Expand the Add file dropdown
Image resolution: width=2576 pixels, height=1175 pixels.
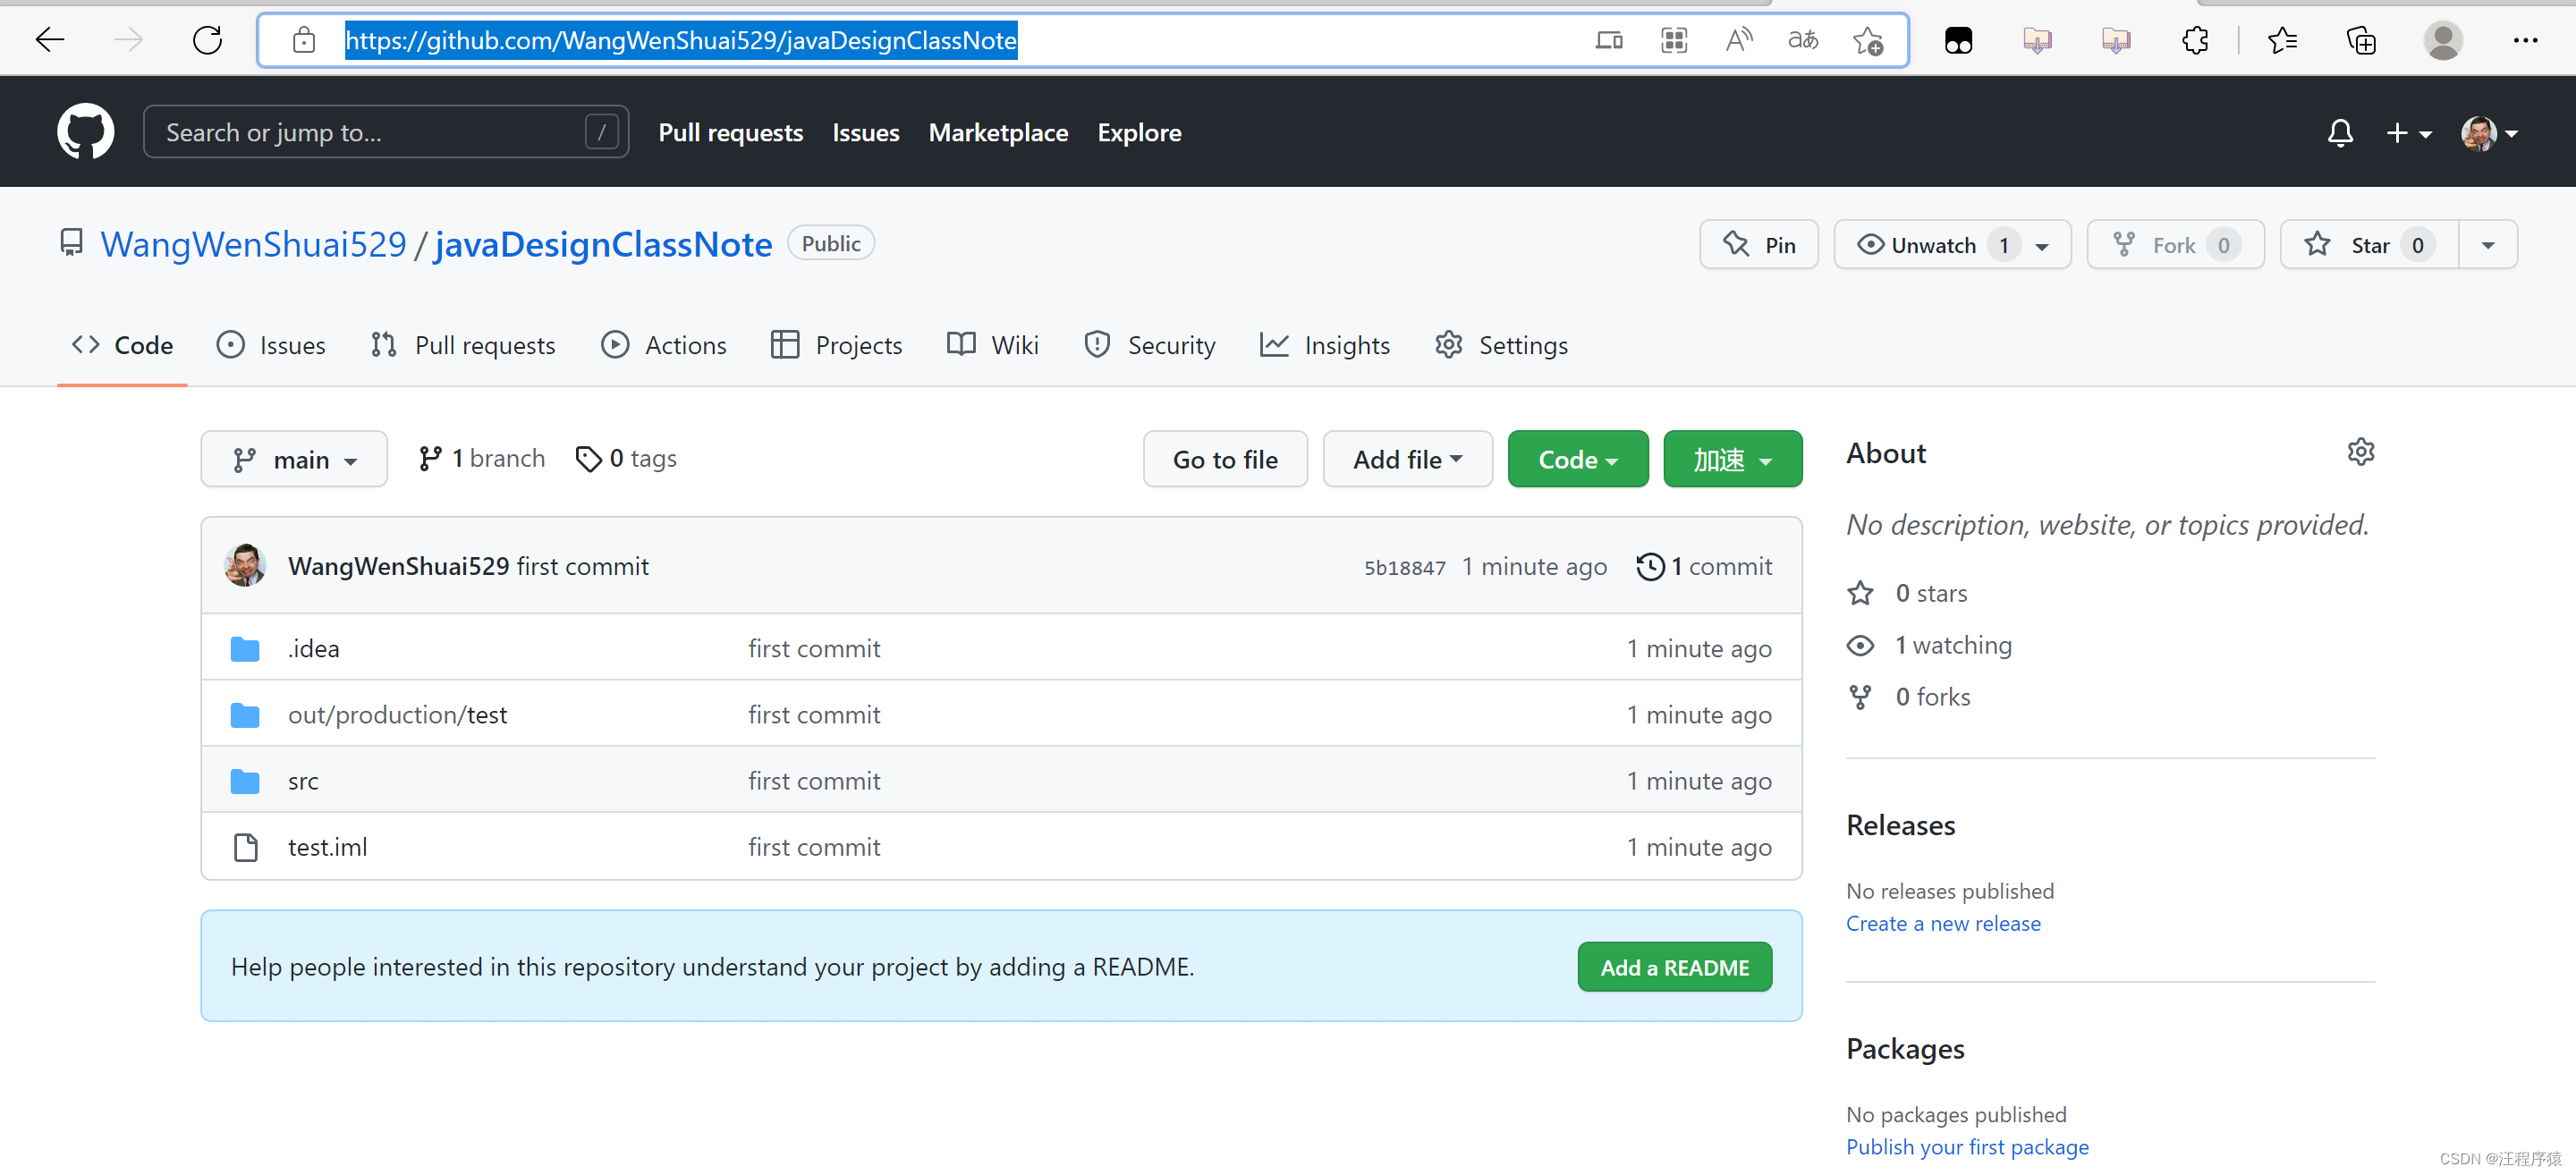(1407, 460)
